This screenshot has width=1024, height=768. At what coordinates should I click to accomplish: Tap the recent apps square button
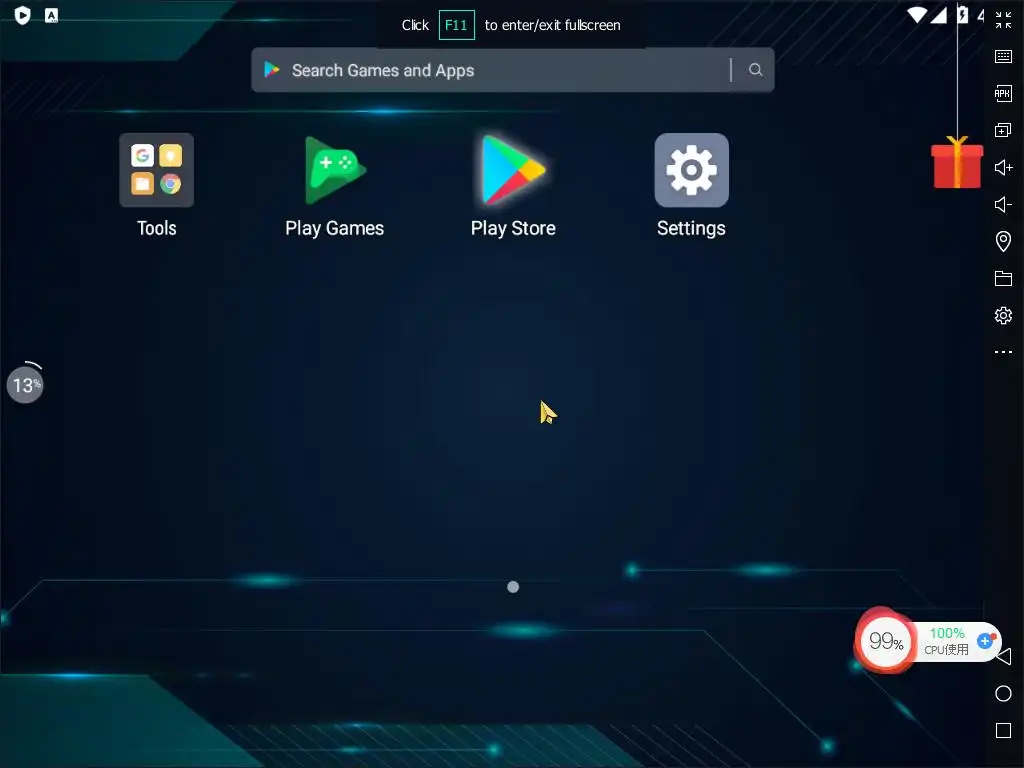point(1003,730)
